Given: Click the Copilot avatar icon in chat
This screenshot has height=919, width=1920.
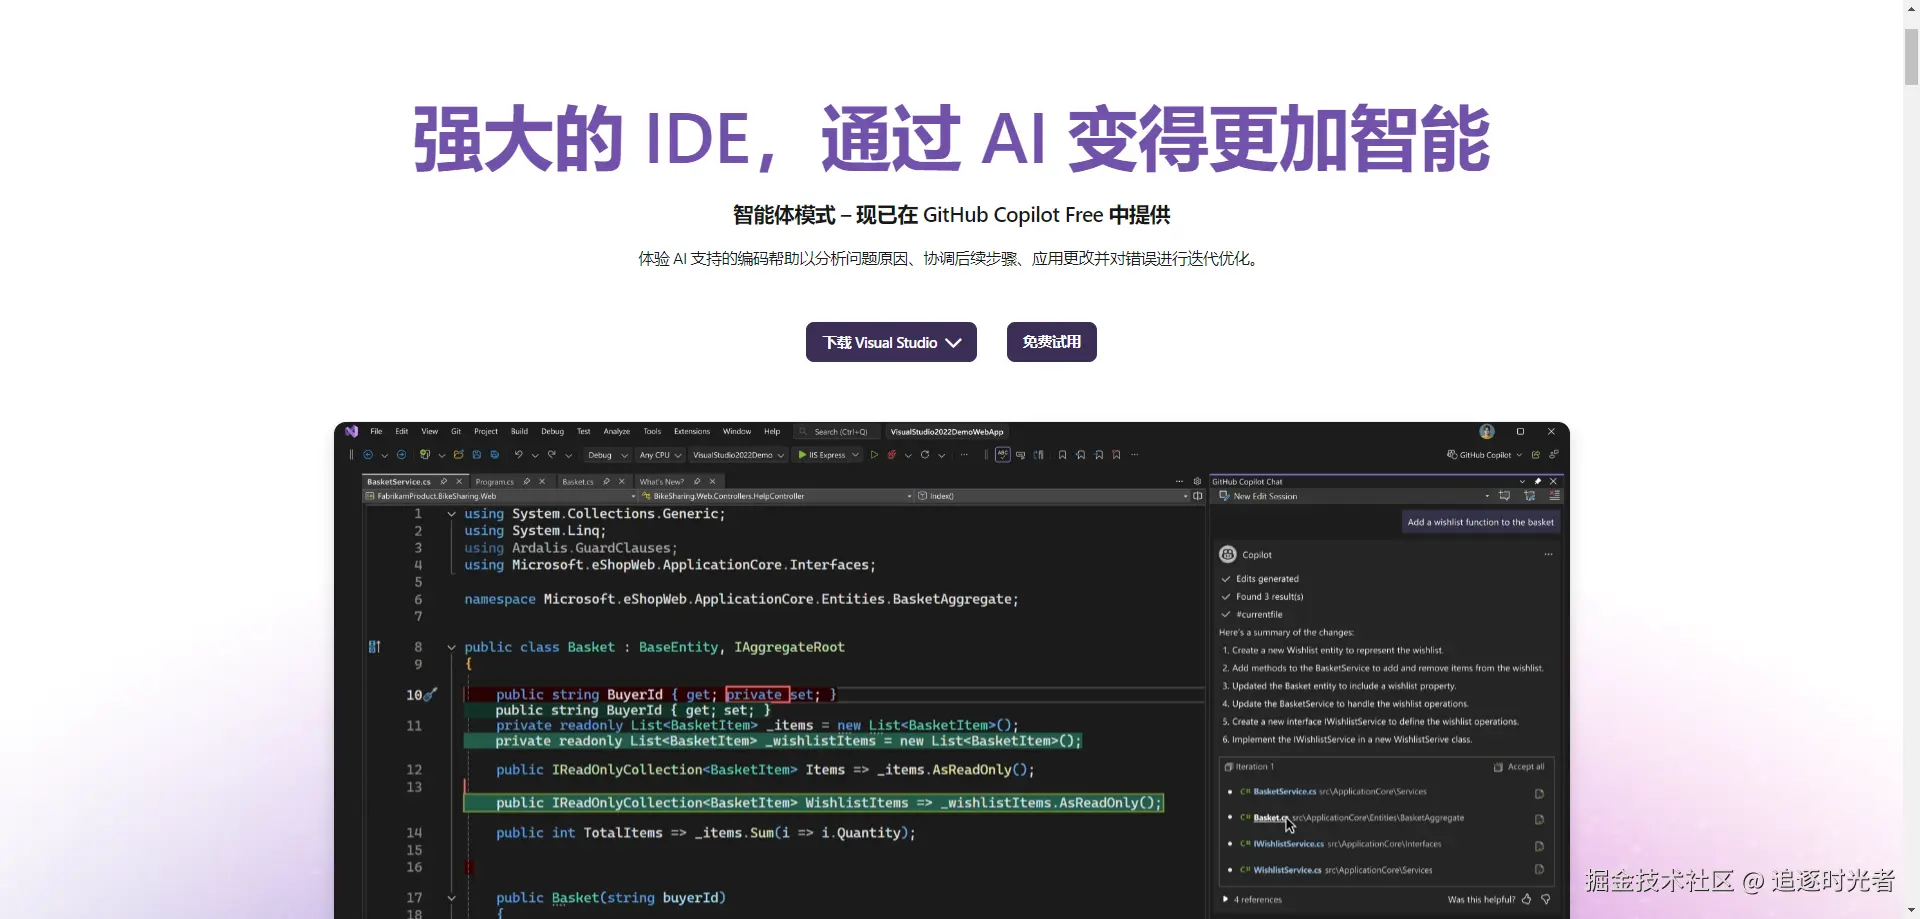Looking at the screenshot, I should (x=1228, y=554).
